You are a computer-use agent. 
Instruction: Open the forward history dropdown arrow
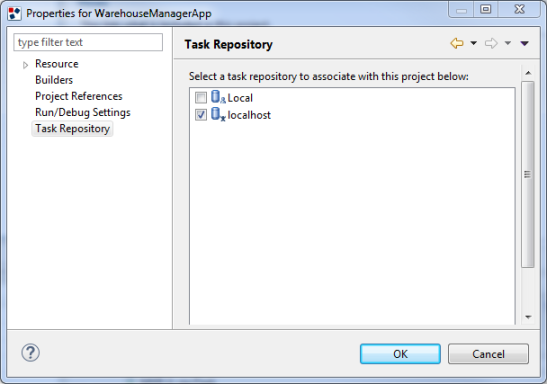click(508, 43)
